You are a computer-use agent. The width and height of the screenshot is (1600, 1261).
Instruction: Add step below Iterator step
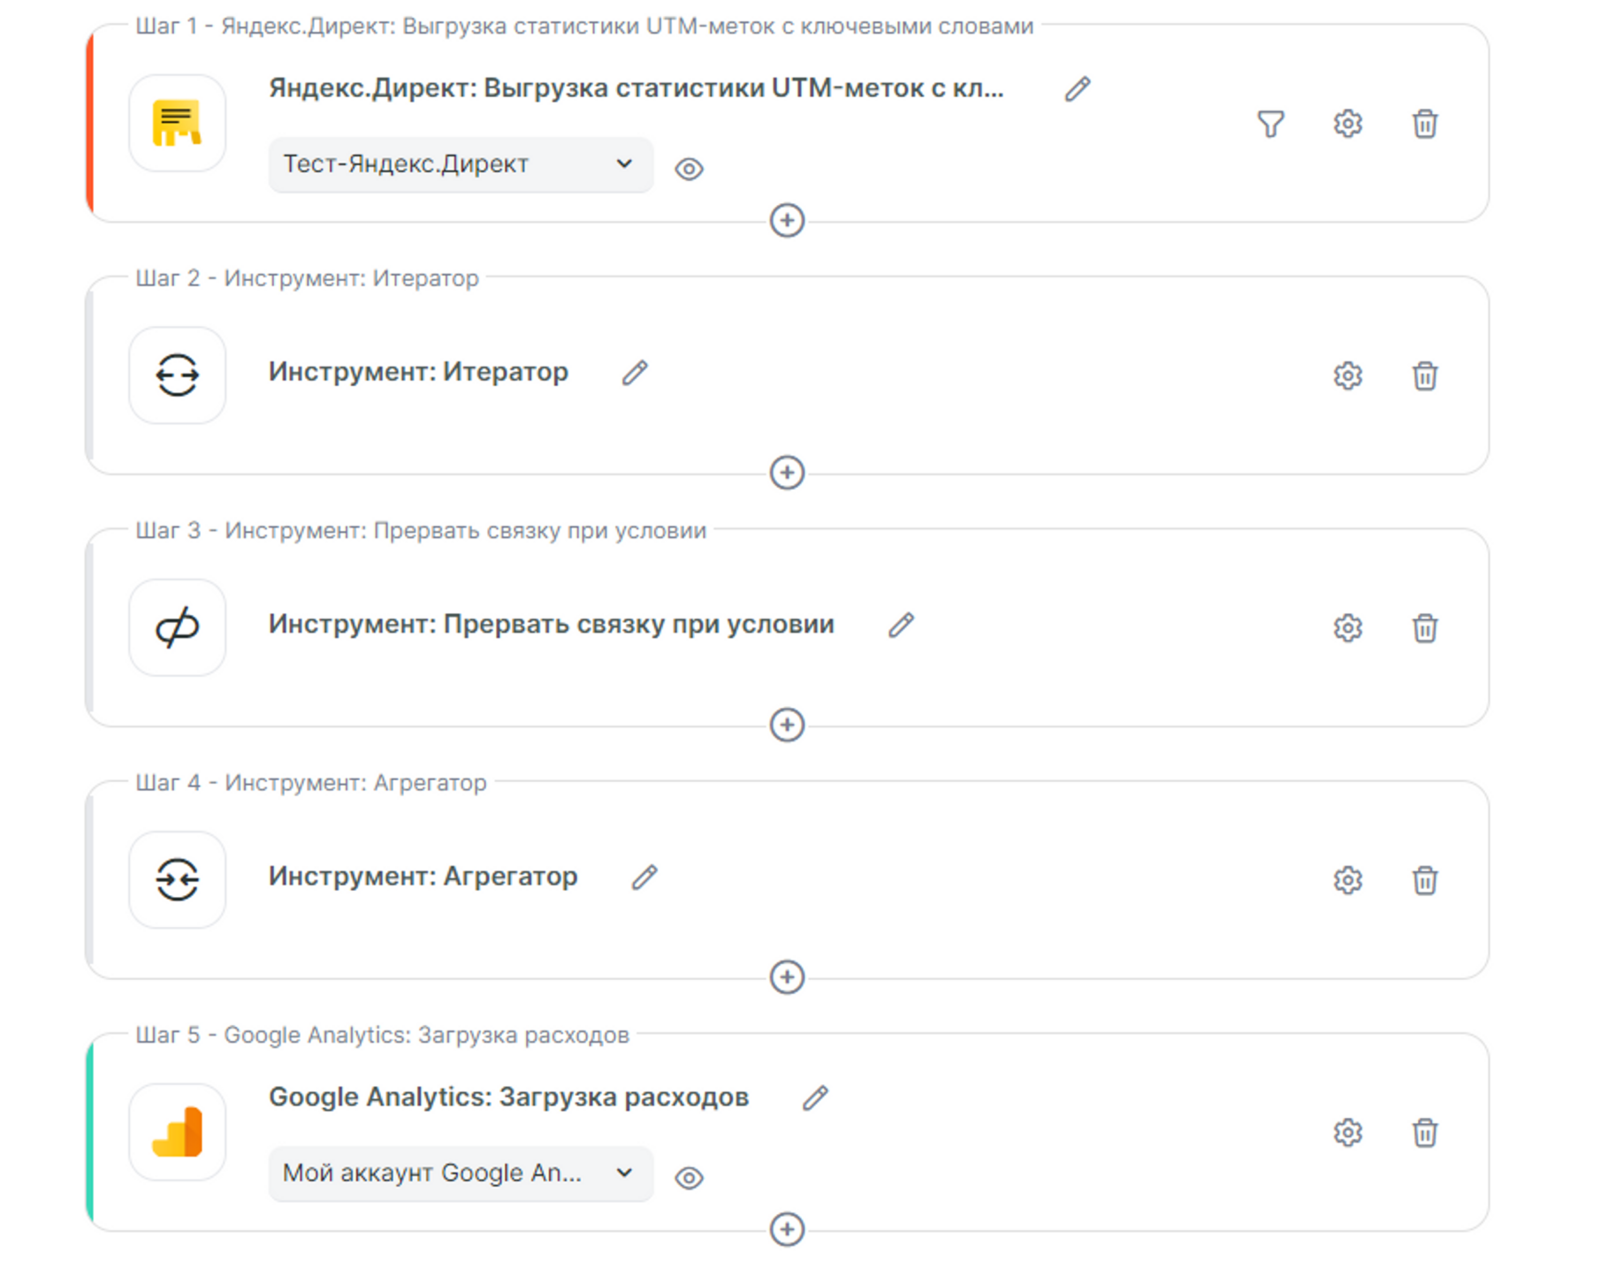787,472
